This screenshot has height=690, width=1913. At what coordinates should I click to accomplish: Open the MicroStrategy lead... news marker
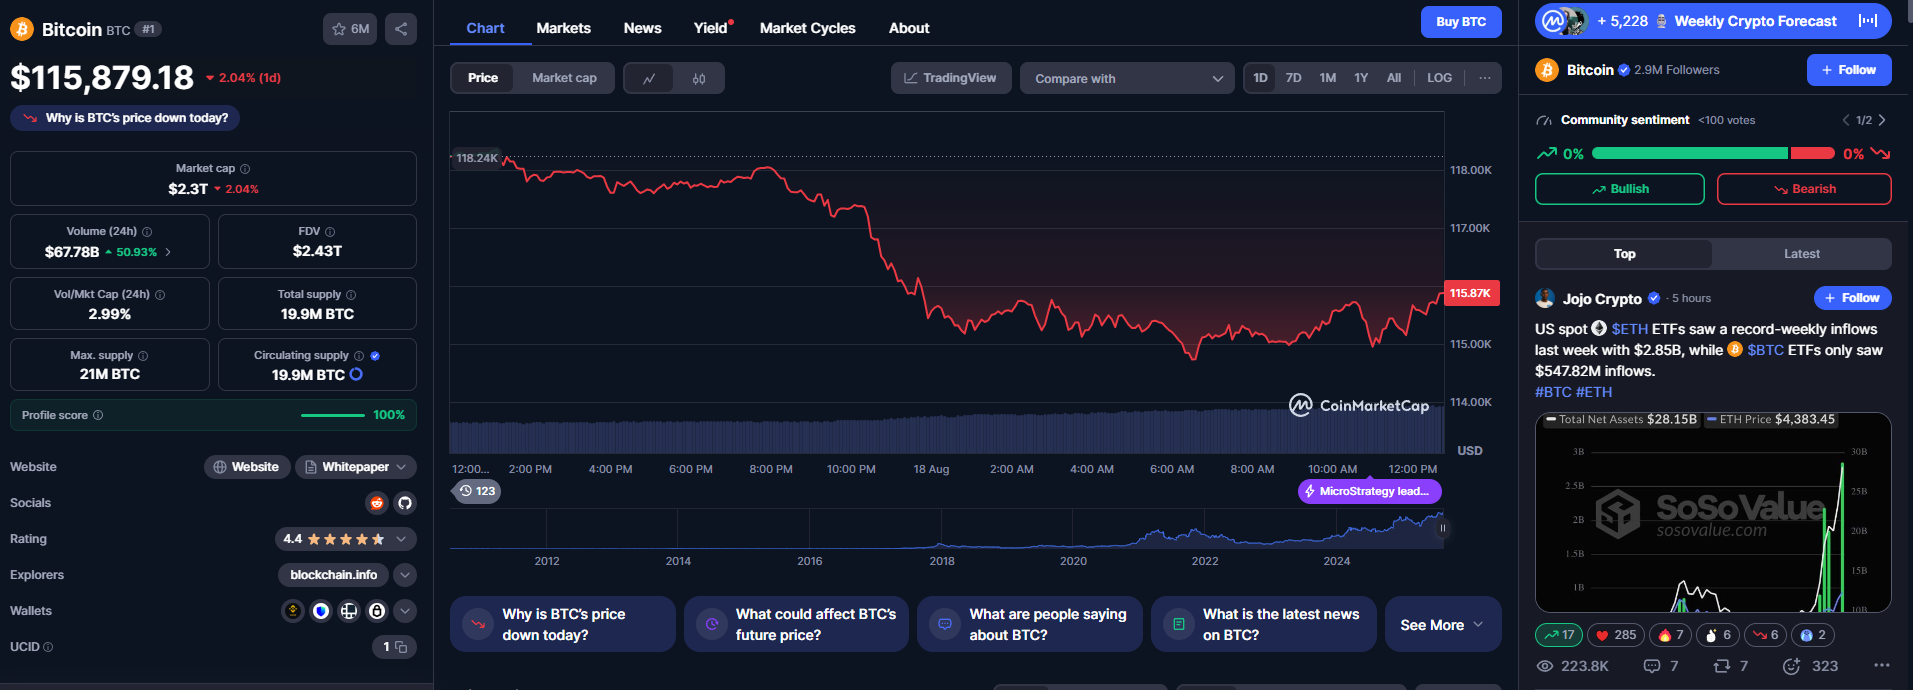(x=1370, y=491)
